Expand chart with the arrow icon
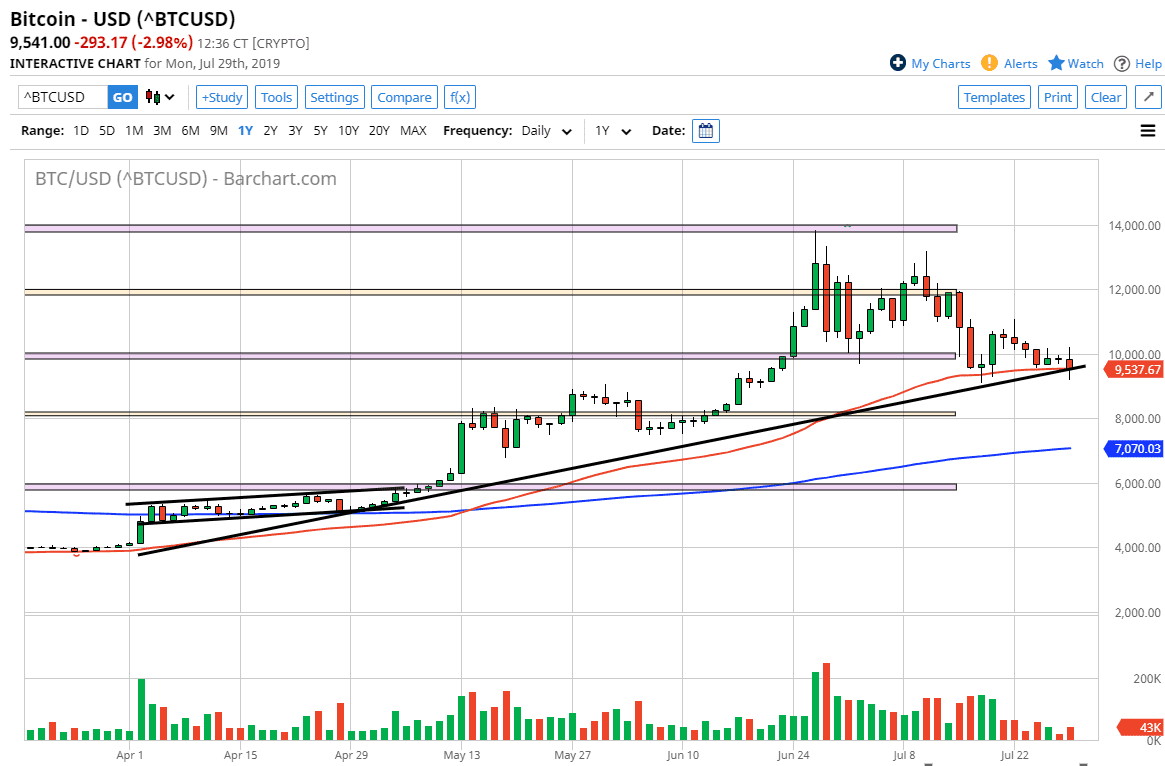The width and height of the screenshot is (1165, 766). [x=1147, y=97]
